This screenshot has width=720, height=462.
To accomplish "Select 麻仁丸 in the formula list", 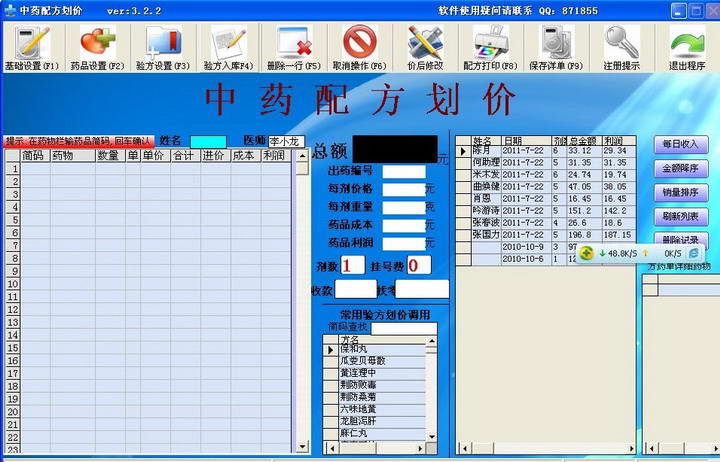I will click(375, 433).
